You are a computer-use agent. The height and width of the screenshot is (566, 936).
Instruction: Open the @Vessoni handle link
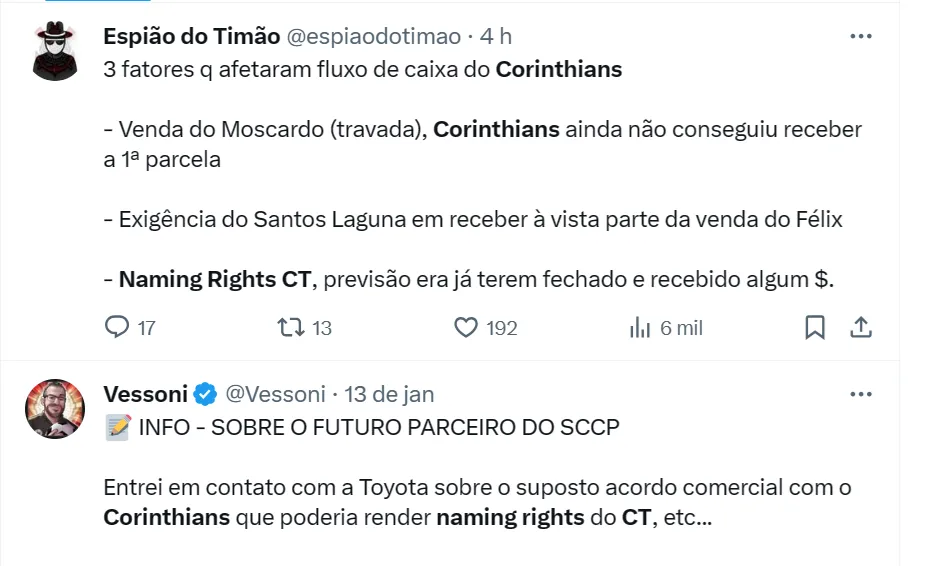tap(275, 394)
